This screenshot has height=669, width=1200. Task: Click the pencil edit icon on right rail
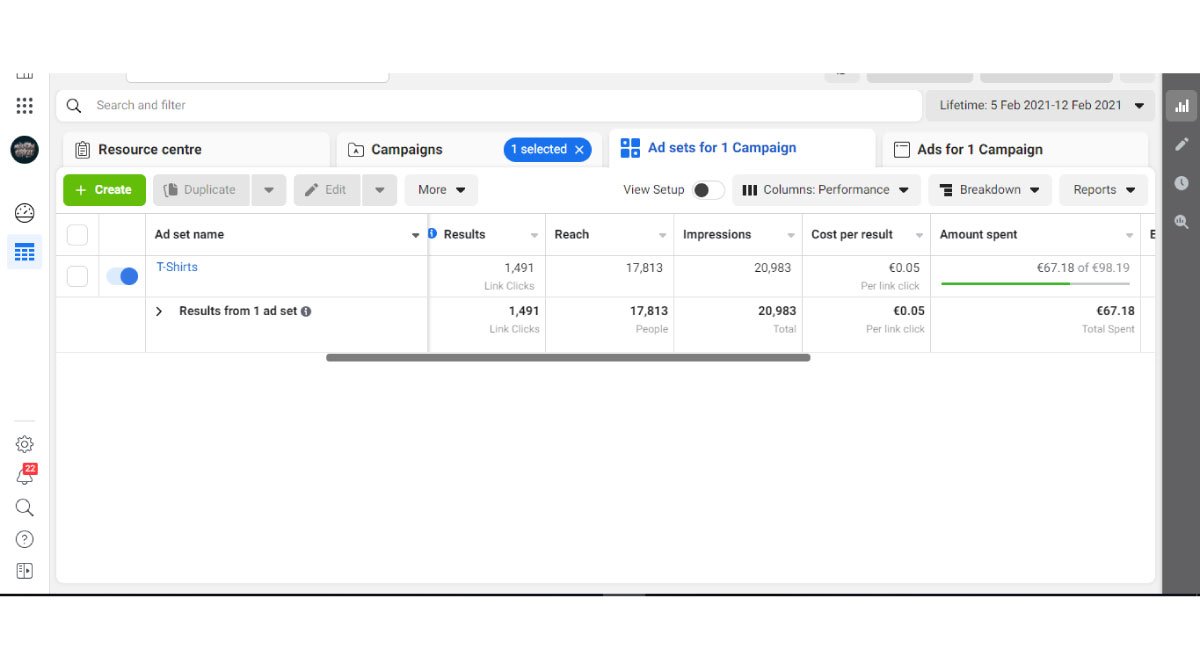pos(1181,144)
